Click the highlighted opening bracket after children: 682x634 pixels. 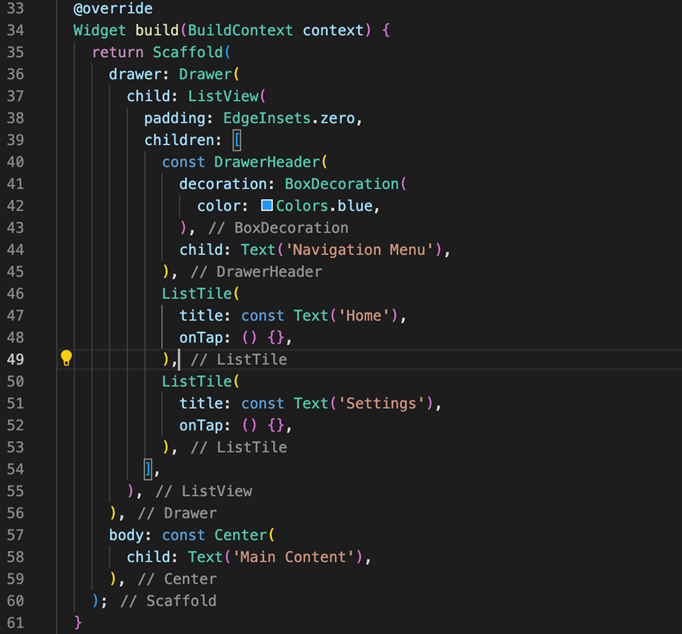[237, 140]
